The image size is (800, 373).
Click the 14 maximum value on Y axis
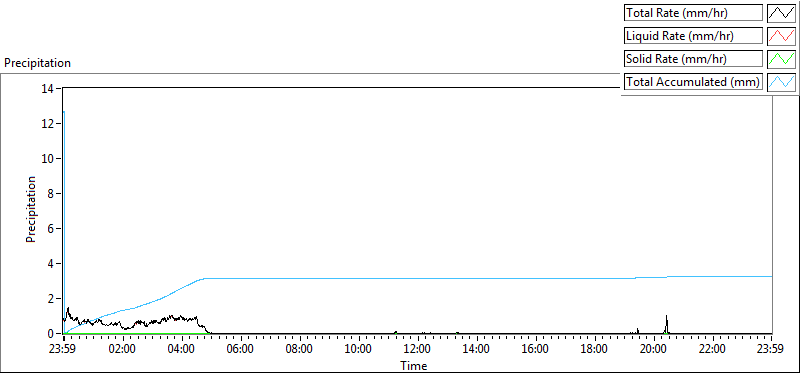49,88
